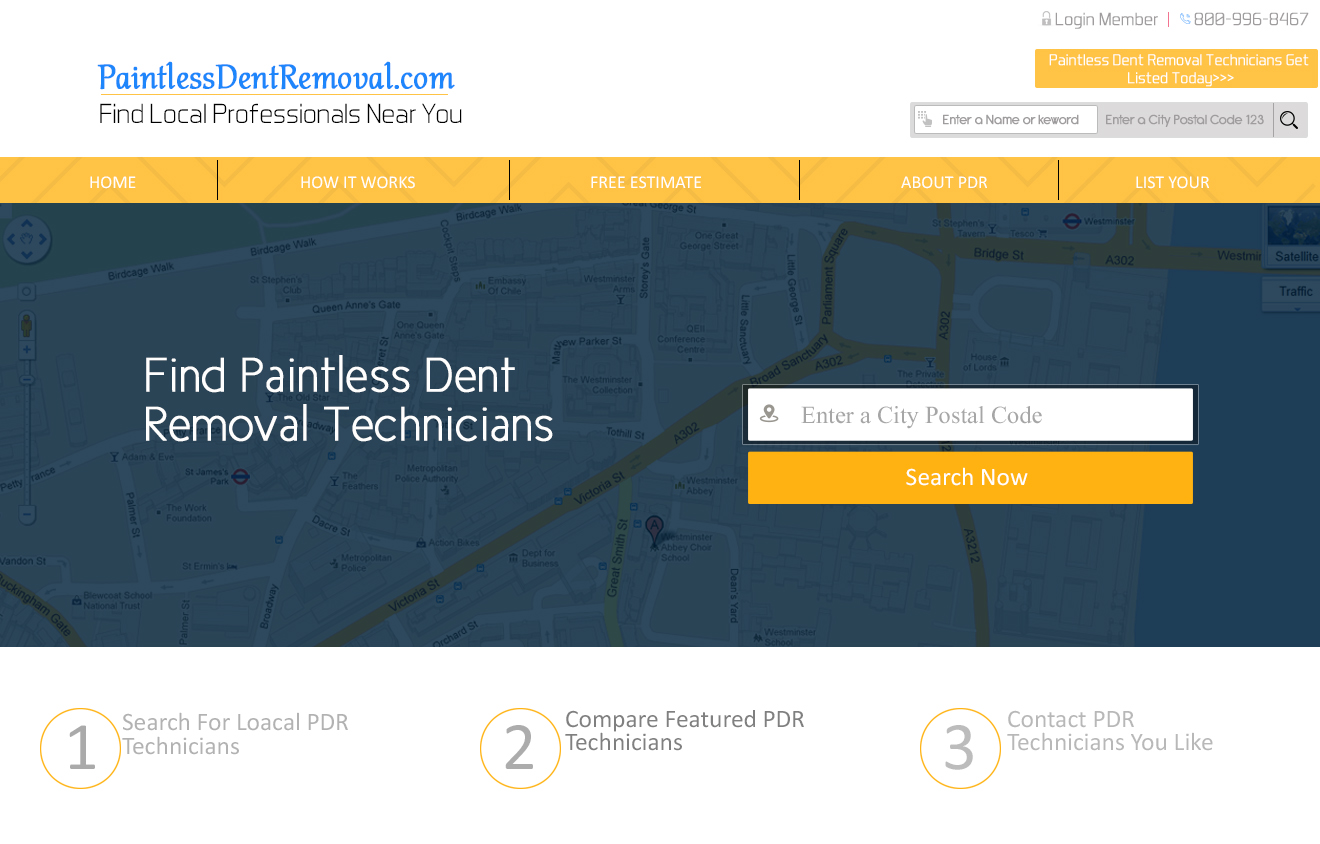The image size is (1320, 844).
Task: Pan the map right with the right arrow
Action: [43, 240]
